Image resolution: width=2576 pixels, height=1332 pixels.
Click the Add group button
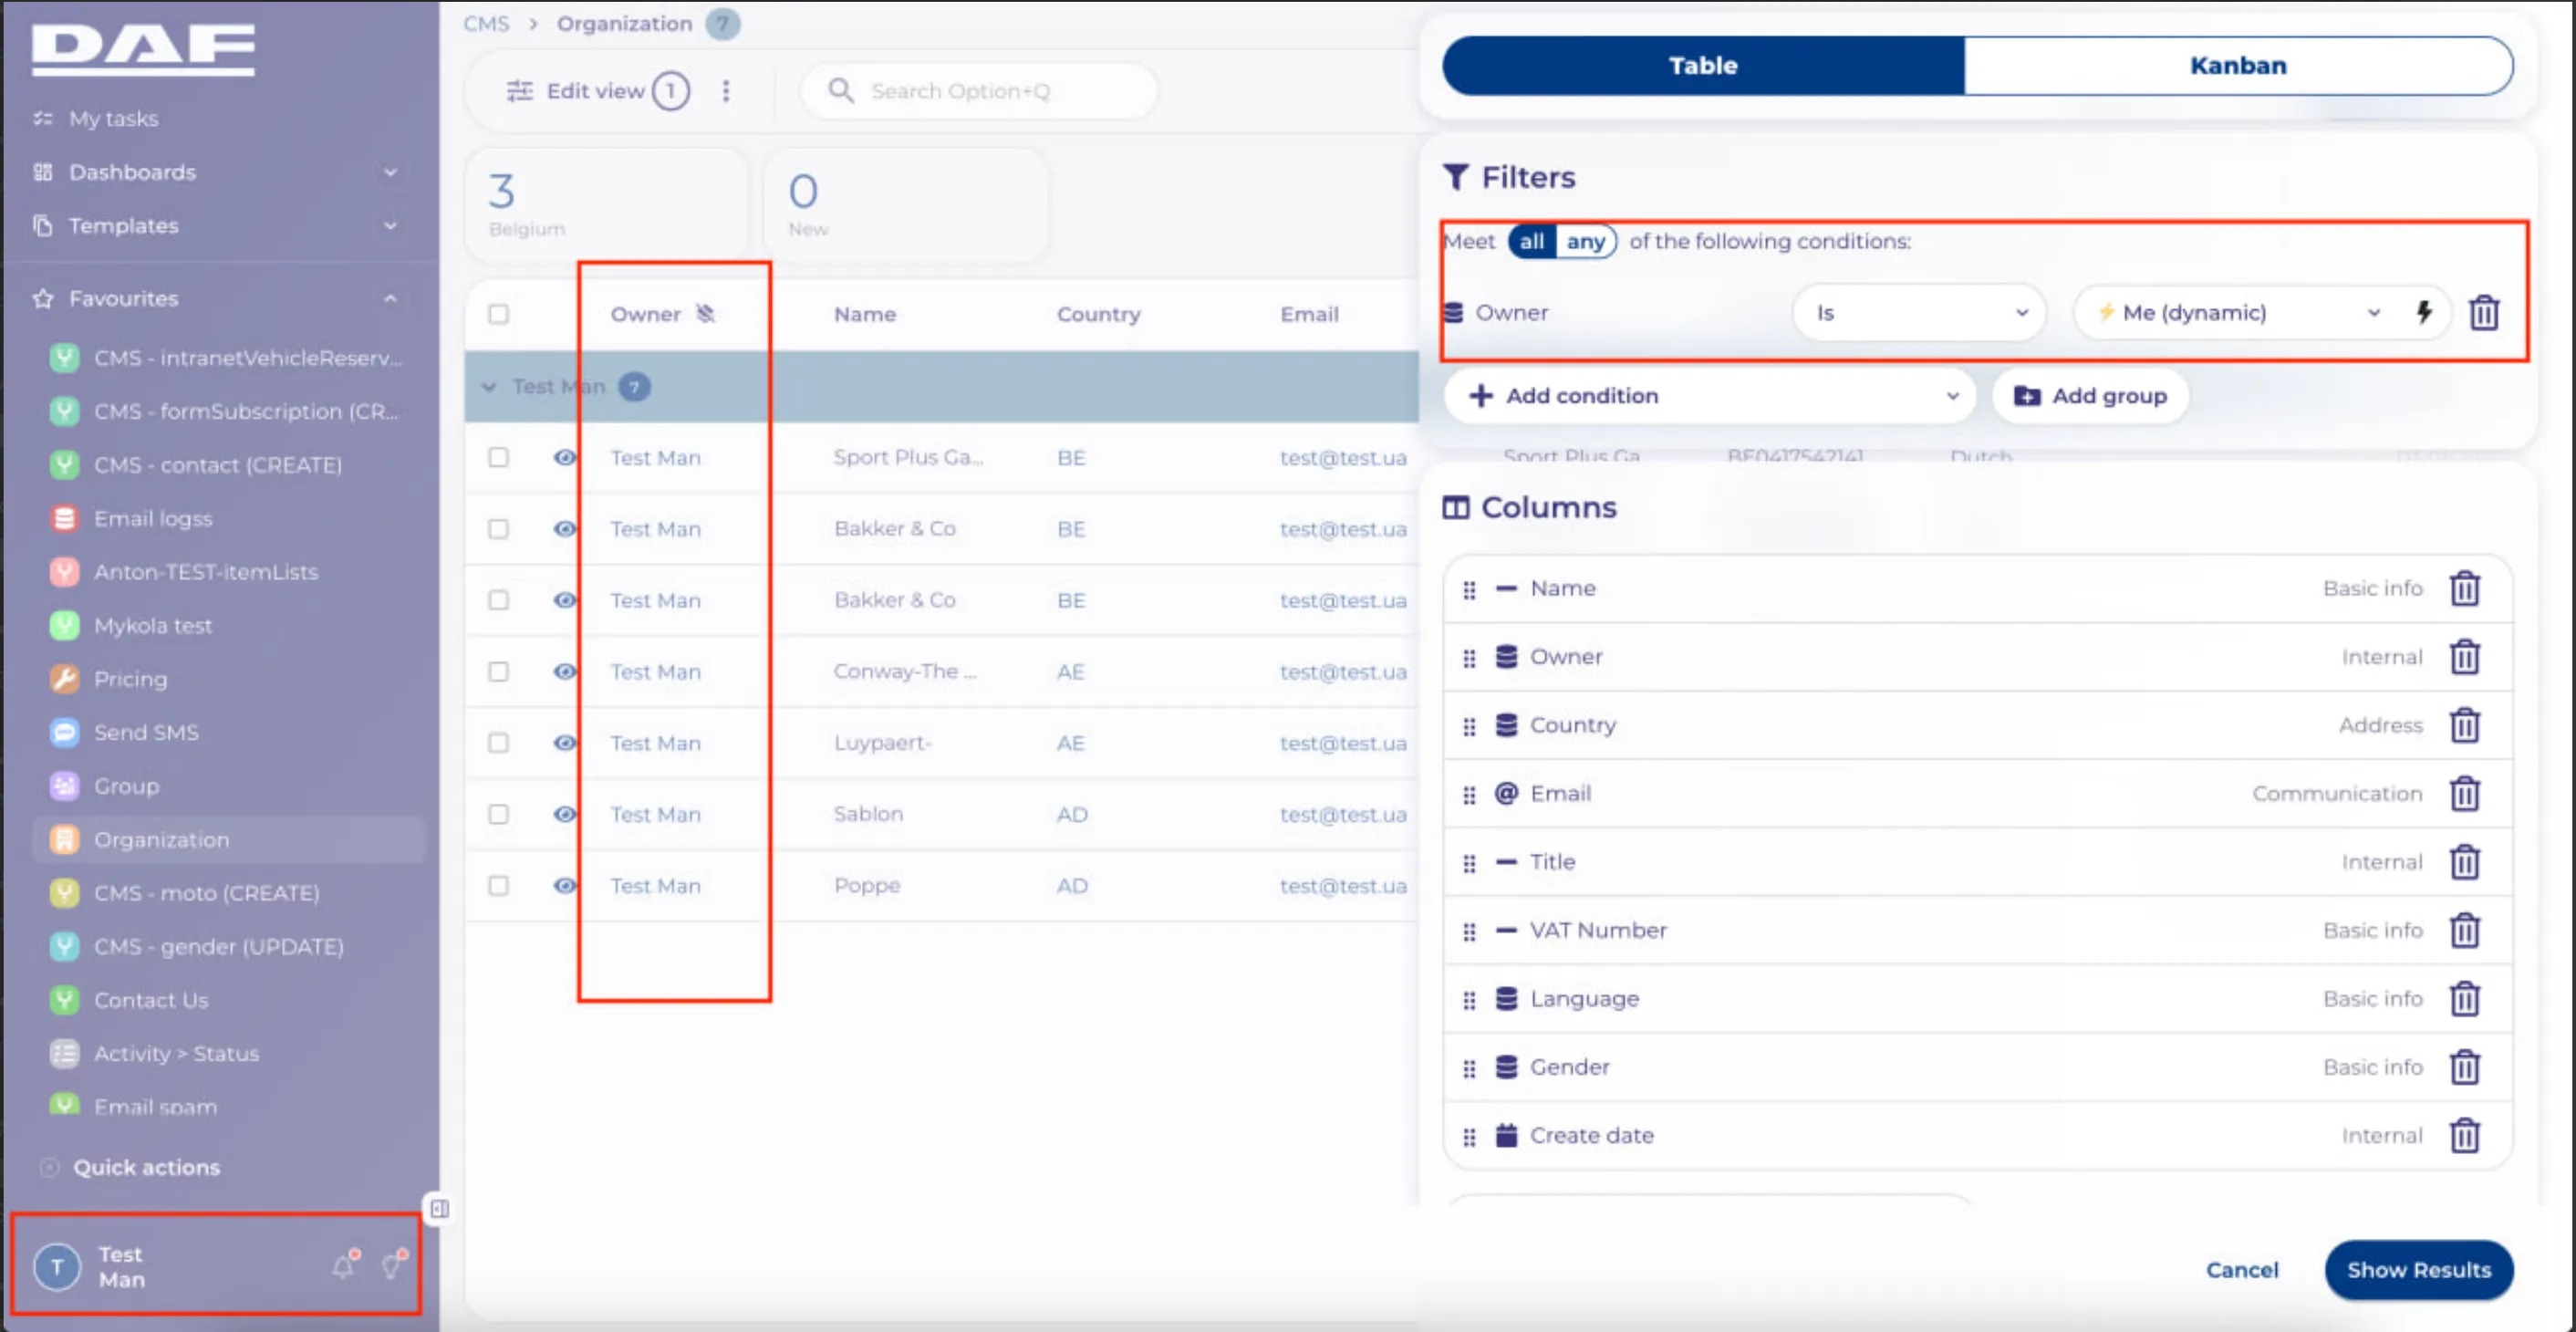[x=2090, y=396]
